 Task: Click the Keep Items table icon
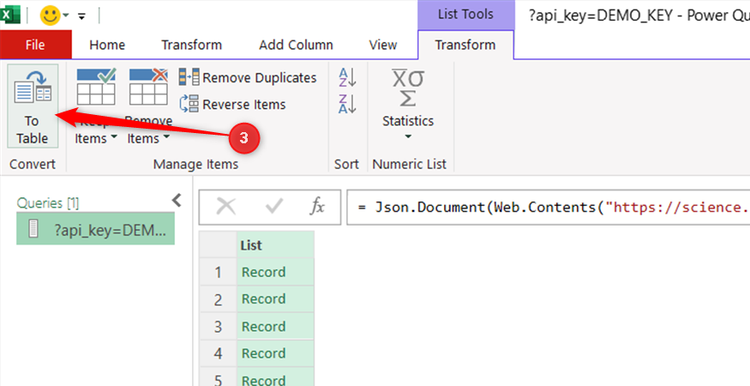pos(96,86)
